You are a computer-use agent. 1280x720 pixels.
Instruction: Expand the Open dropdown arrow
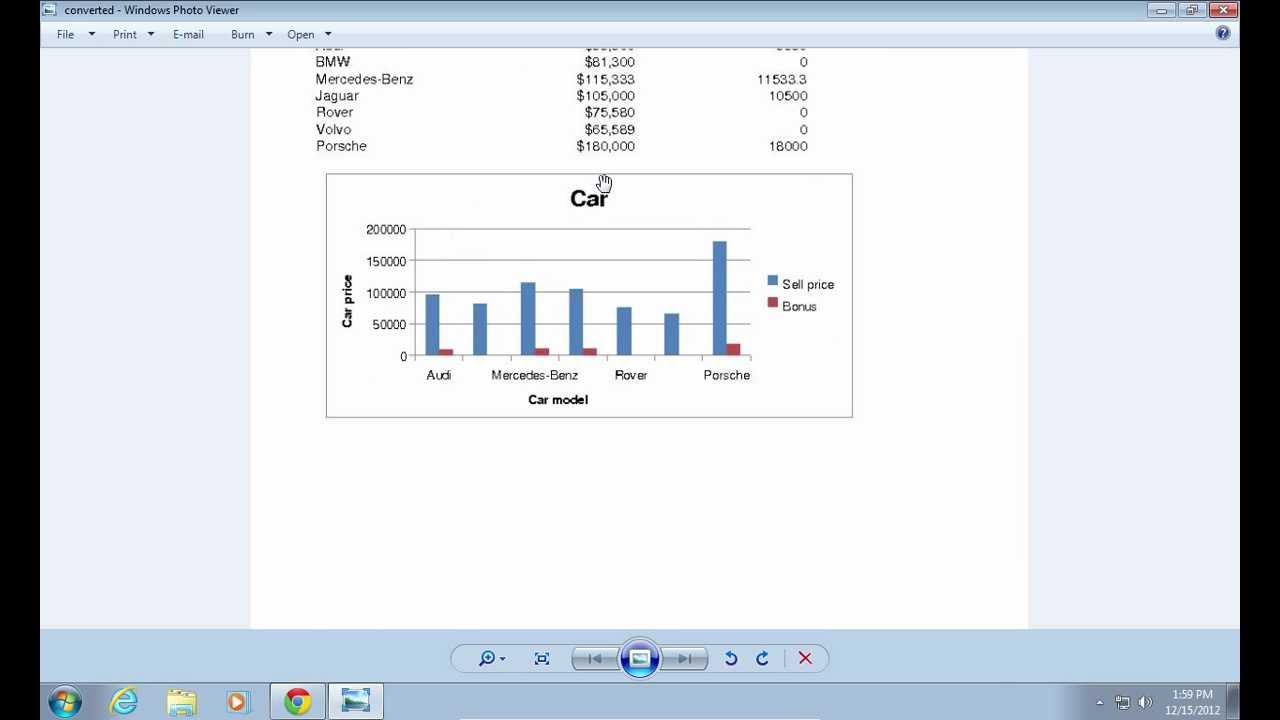click(328, 34)
